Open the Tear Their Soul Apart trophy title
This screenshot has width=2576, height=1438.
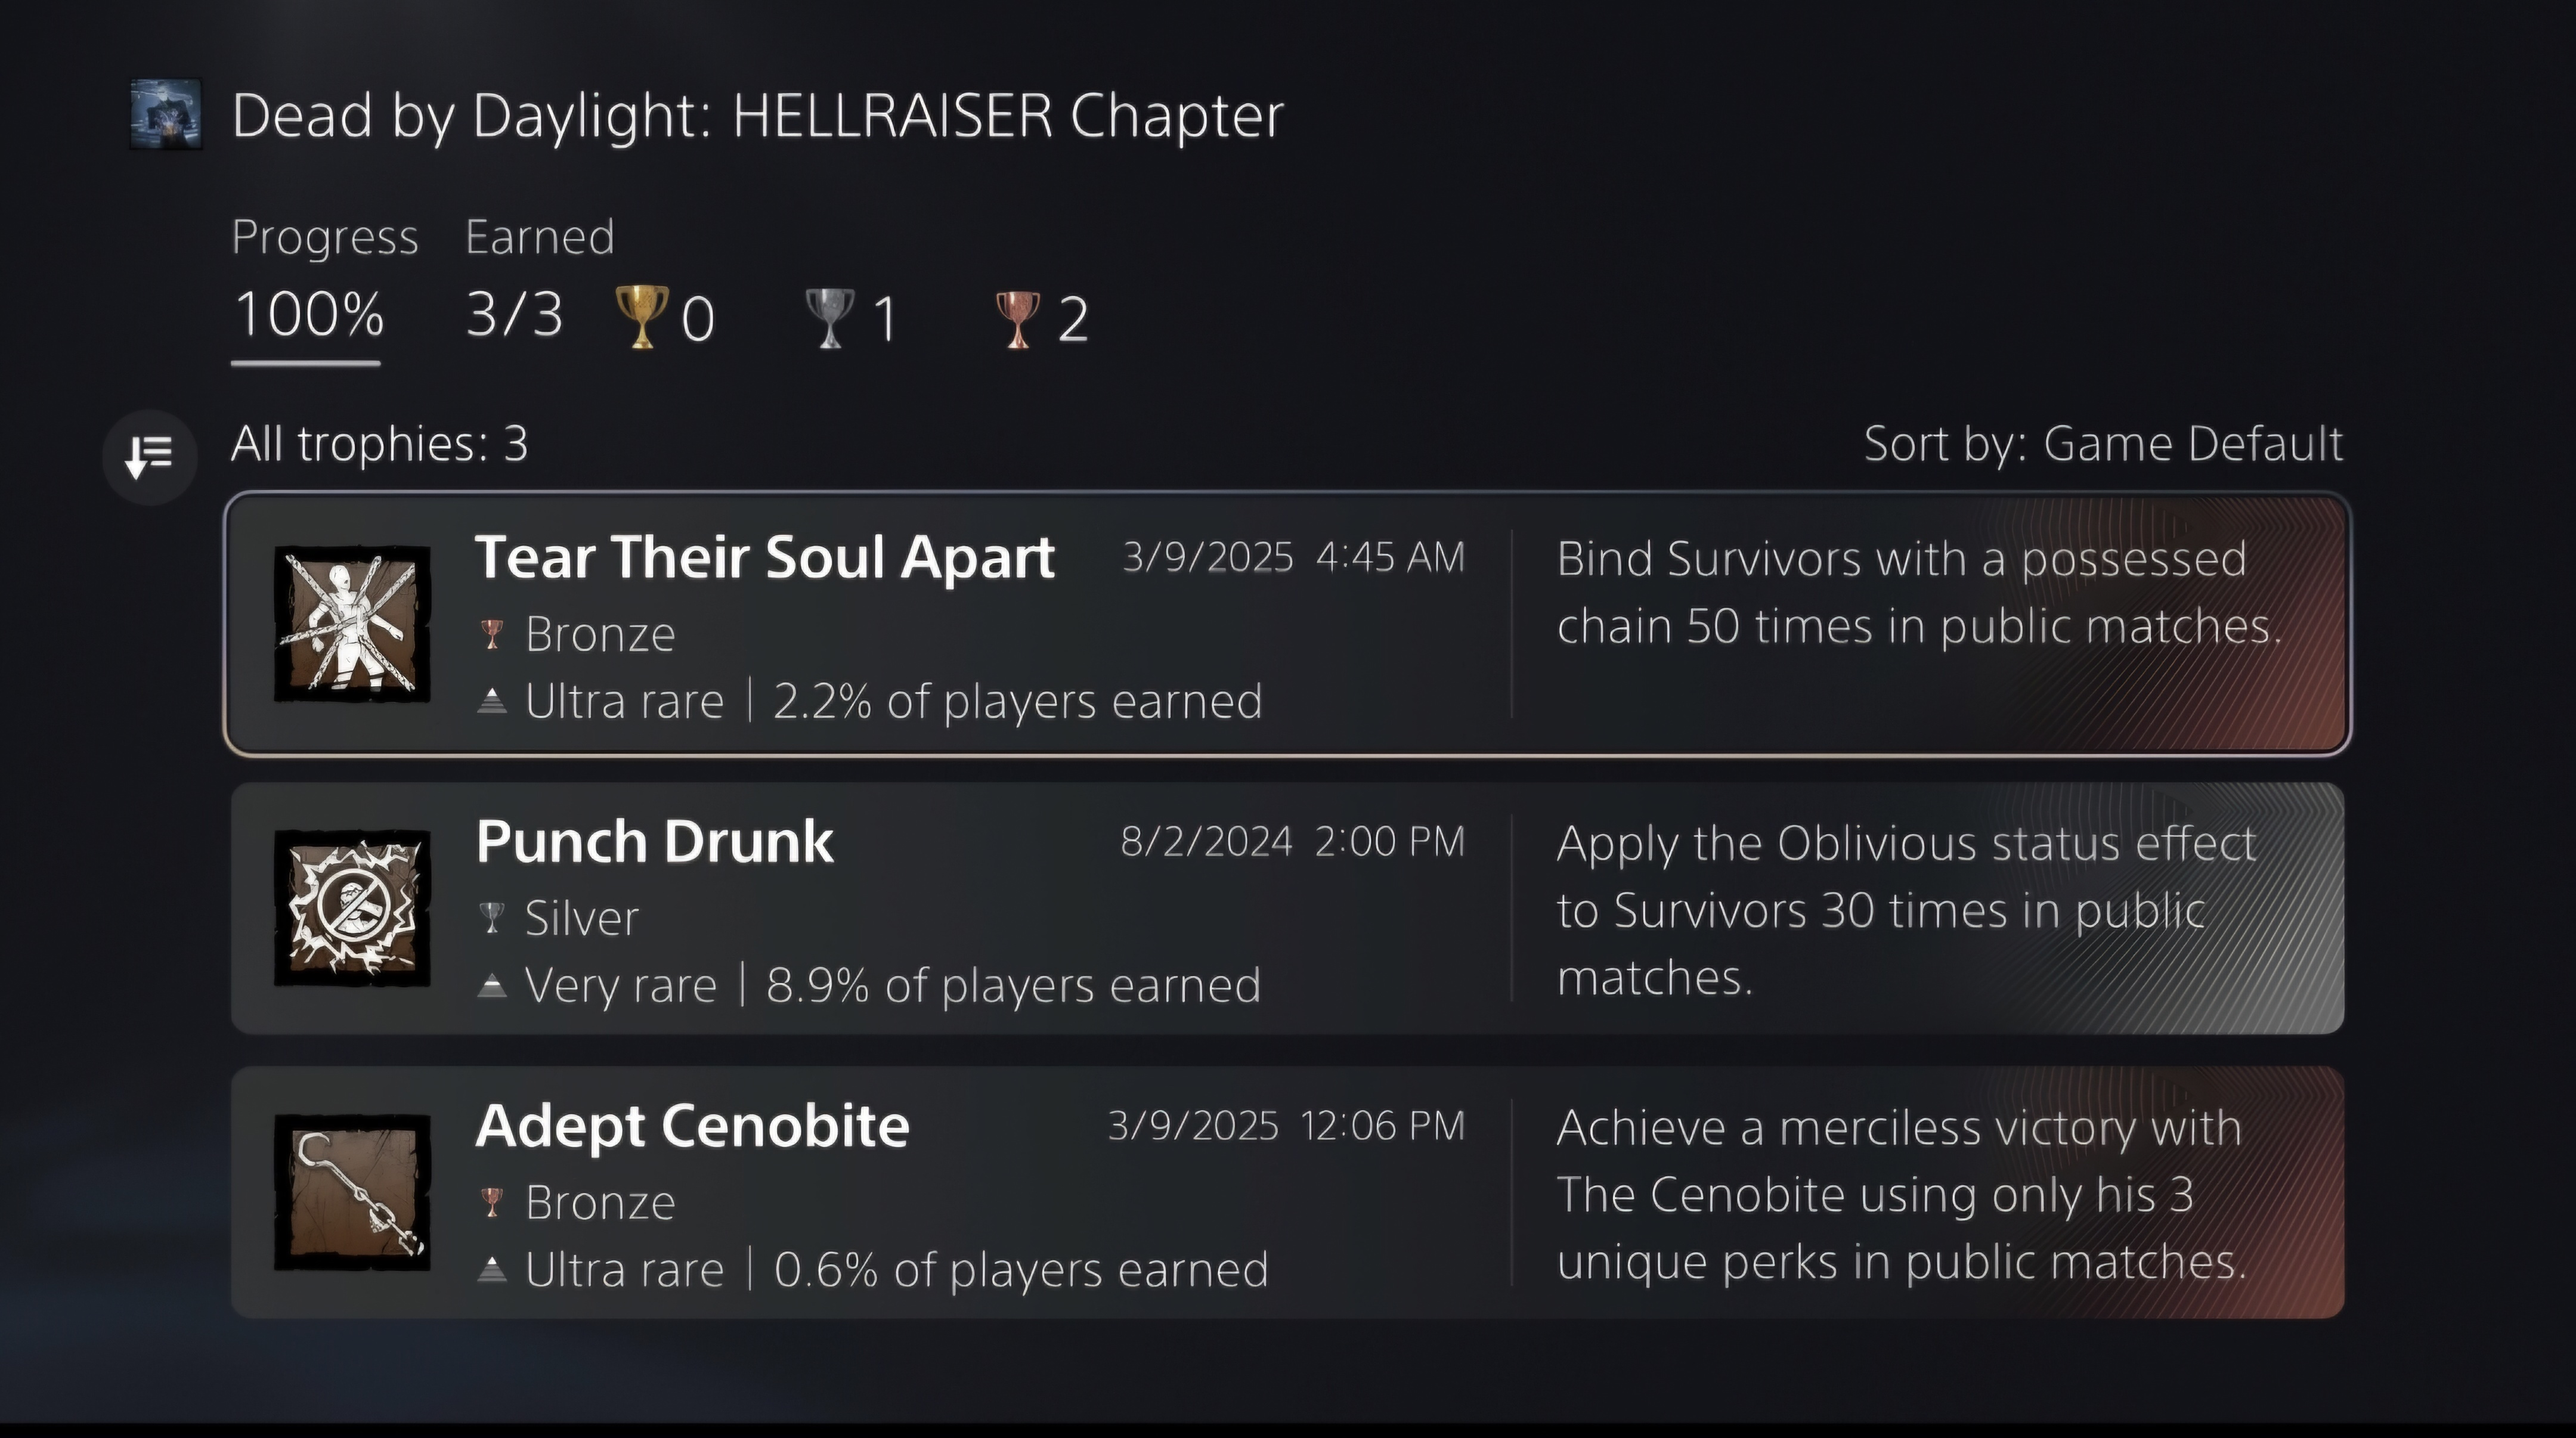pyautogui.click(x=765, y=557)
